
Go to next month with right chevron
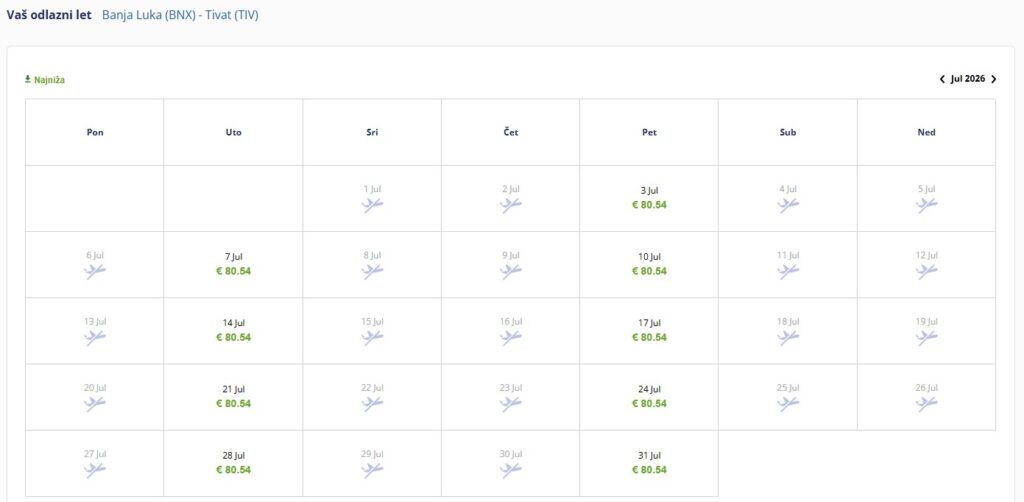993,79
